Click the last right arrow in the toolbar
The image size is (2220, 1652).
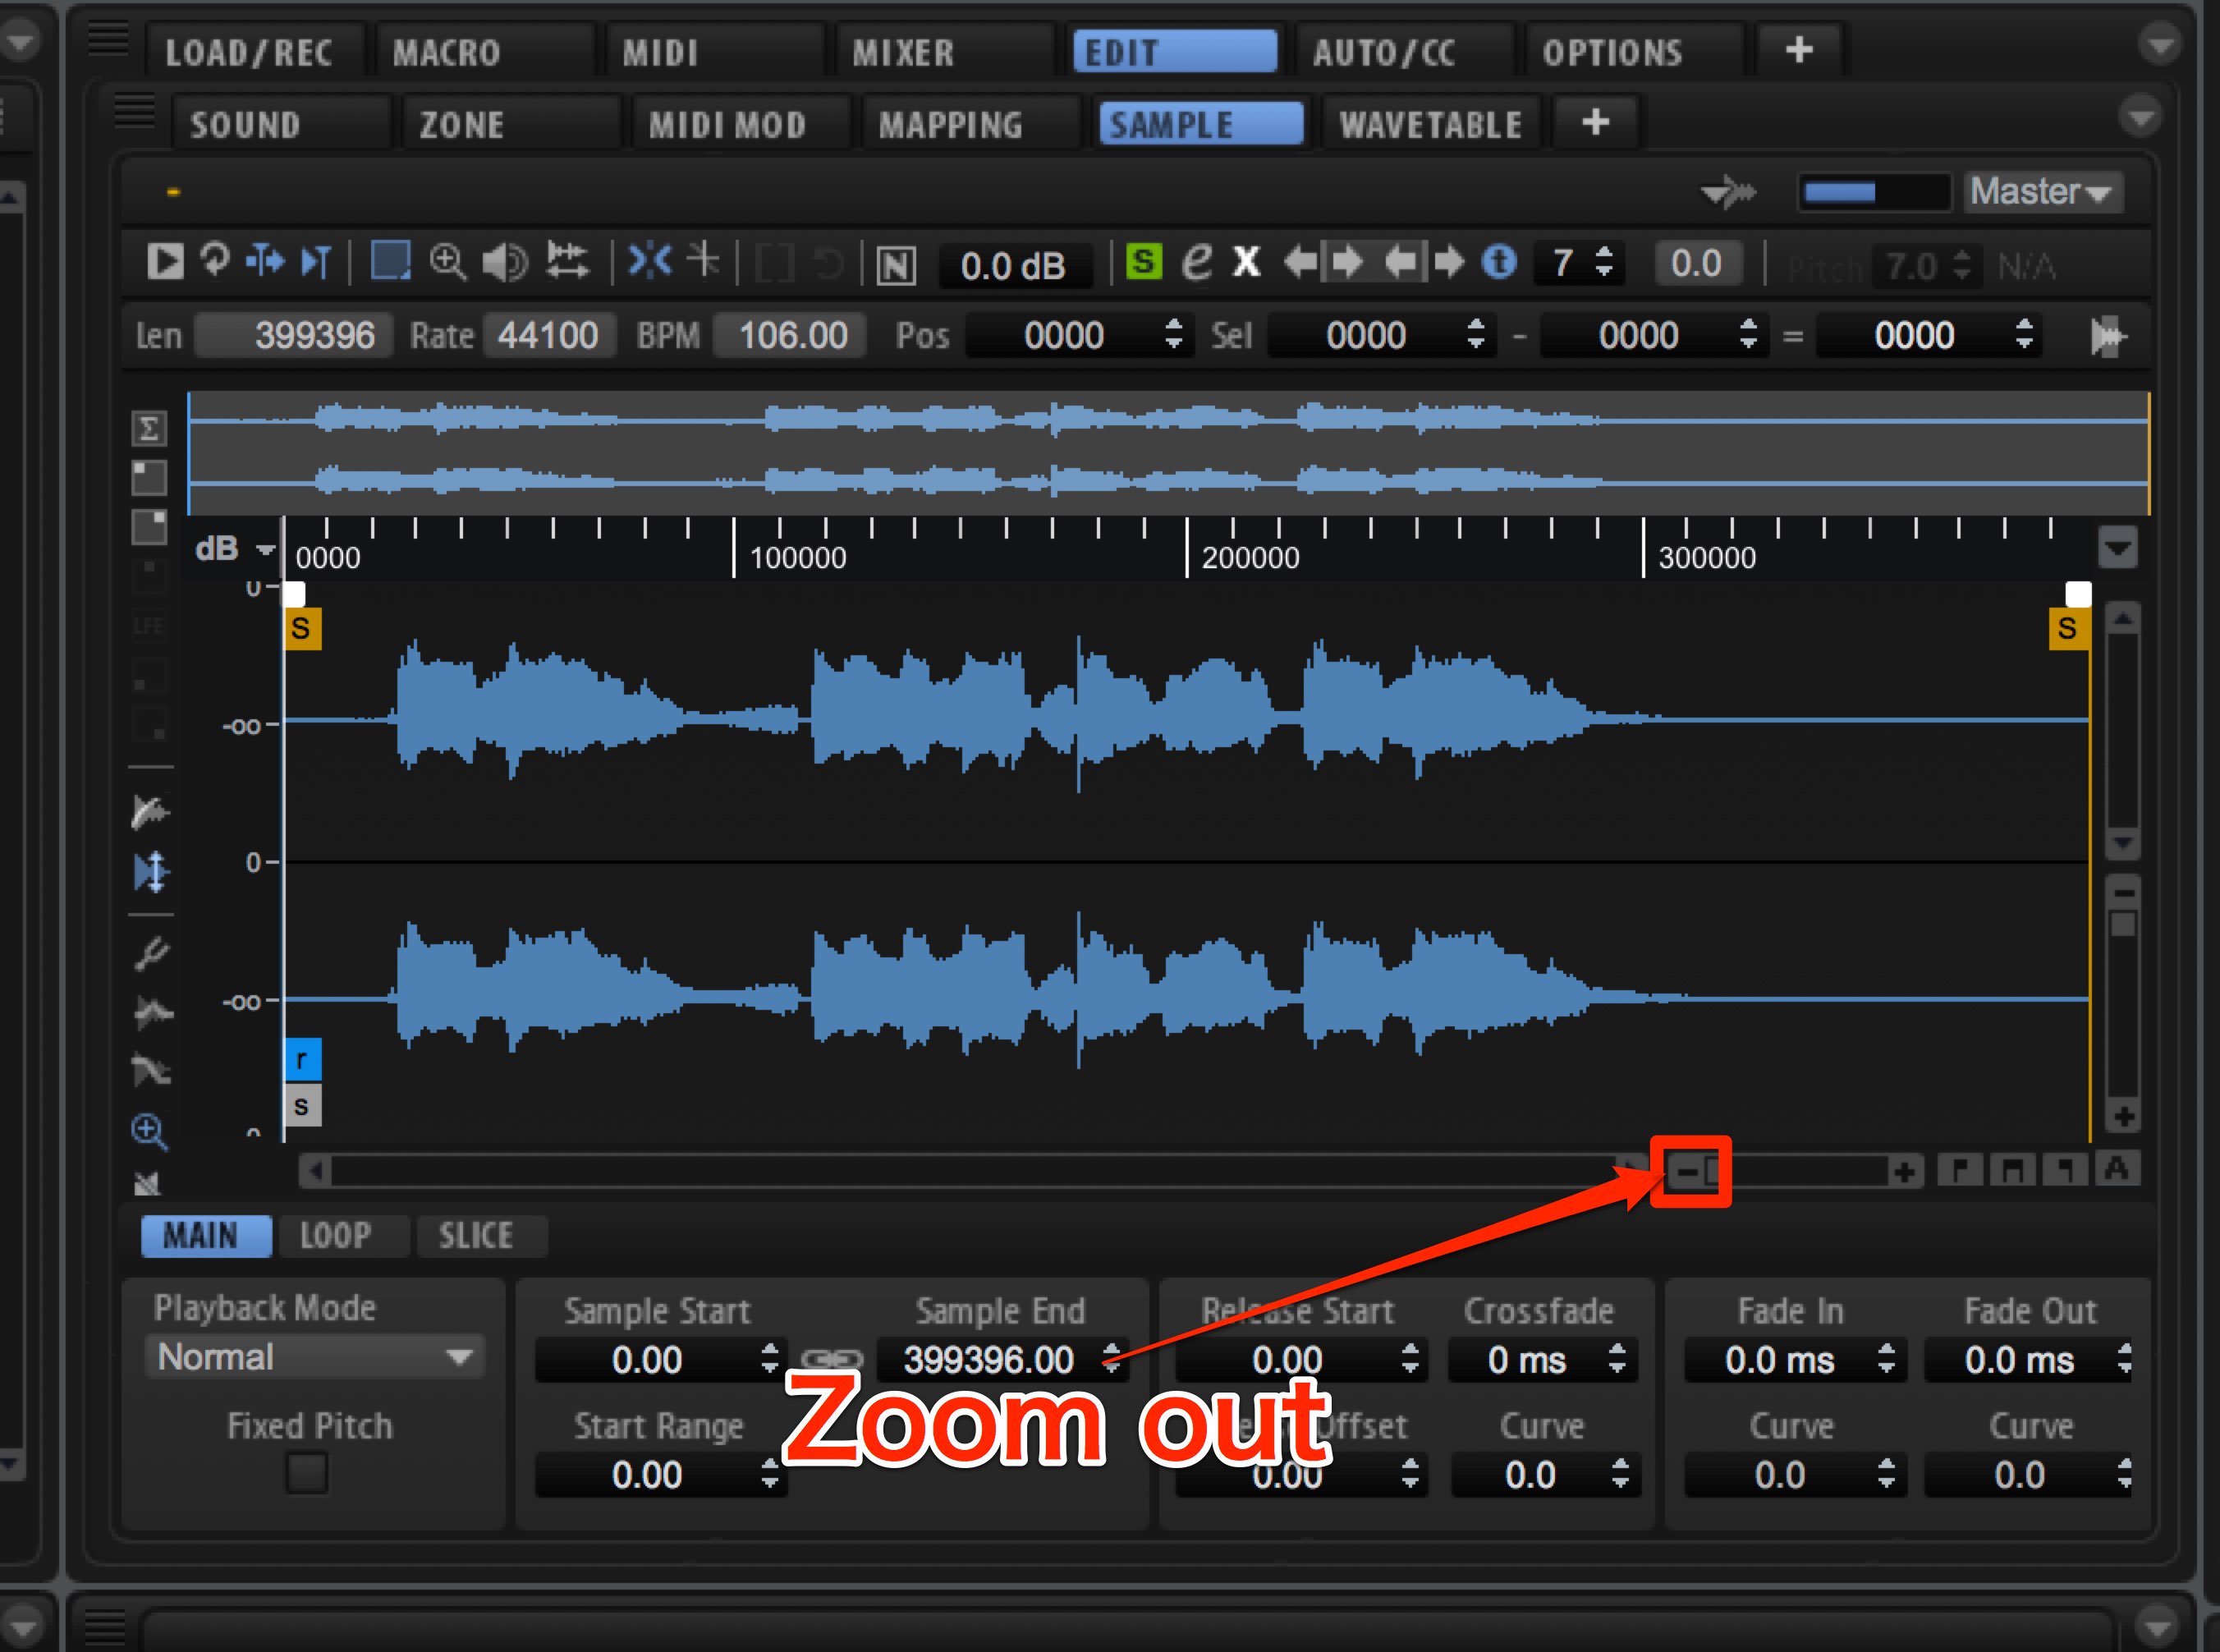click(x=1448, y=262)
